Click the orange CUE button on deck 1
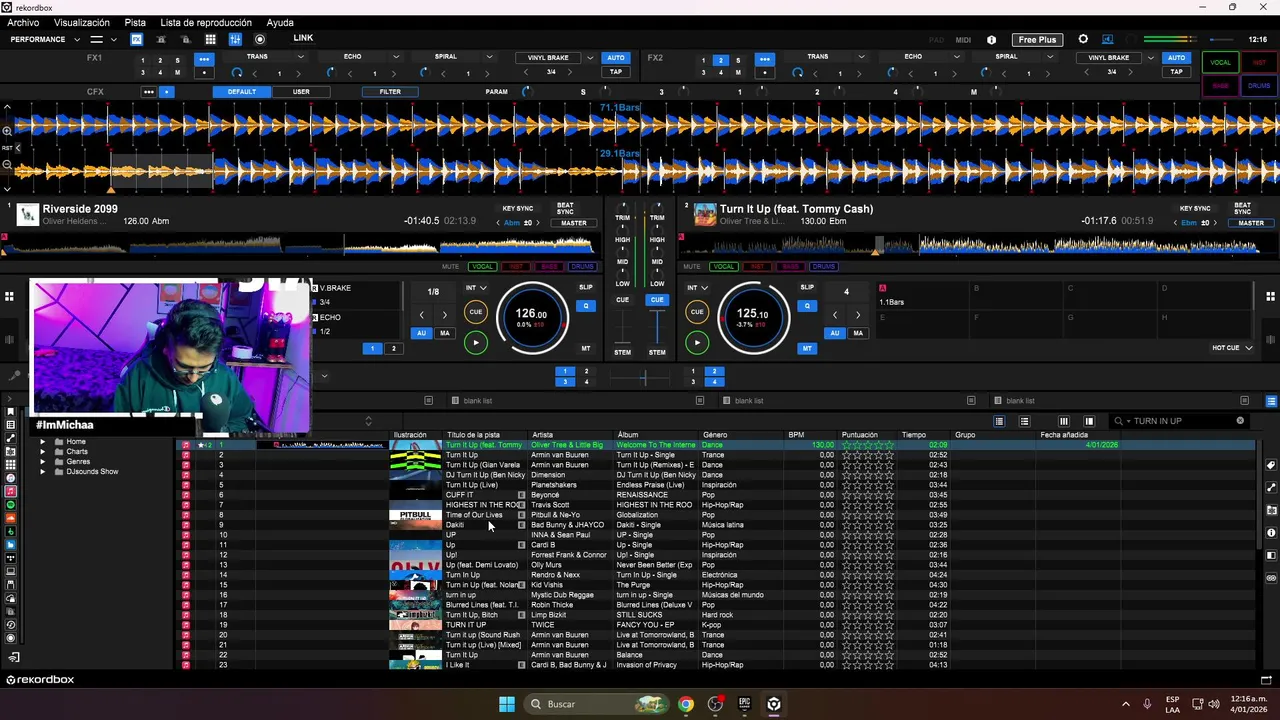 point(476,312)
